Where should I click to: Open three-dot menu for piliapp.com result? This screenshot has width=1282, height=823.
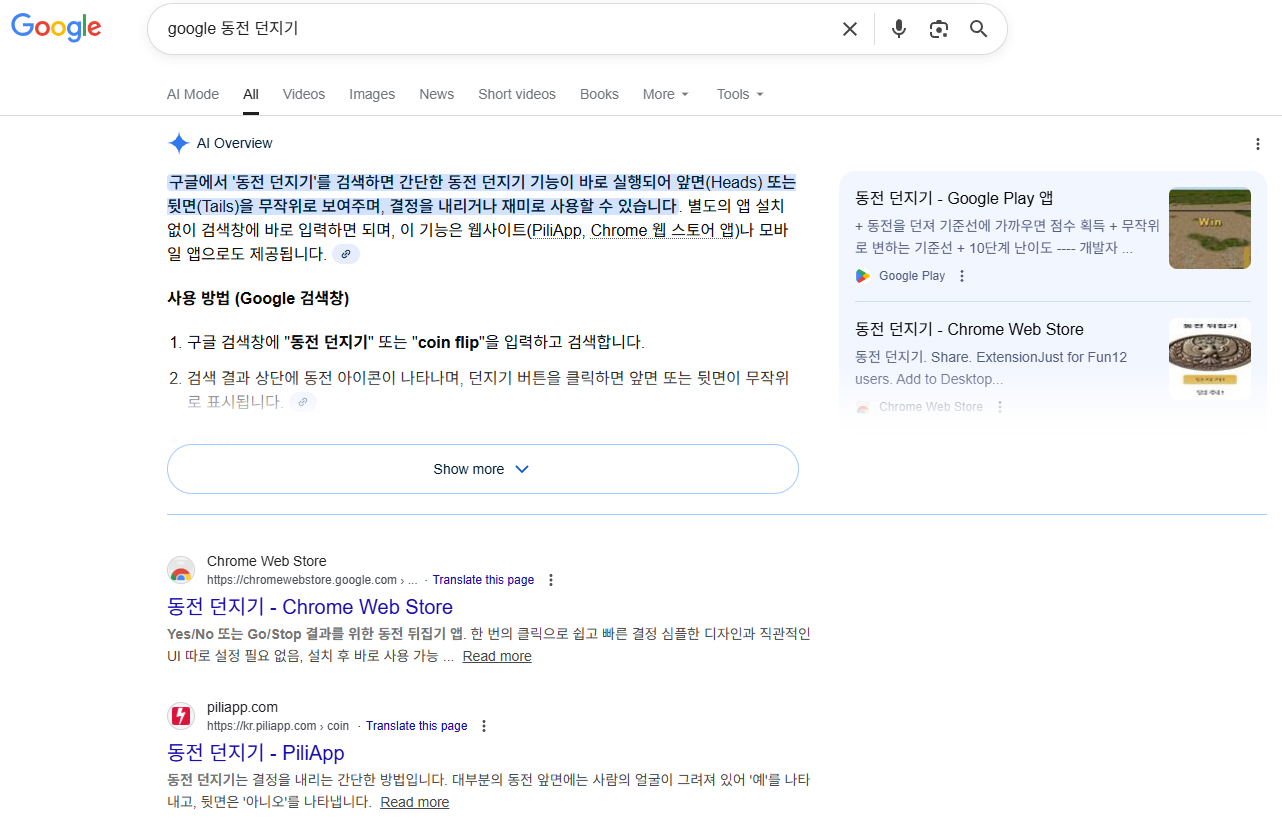(484, 726)
